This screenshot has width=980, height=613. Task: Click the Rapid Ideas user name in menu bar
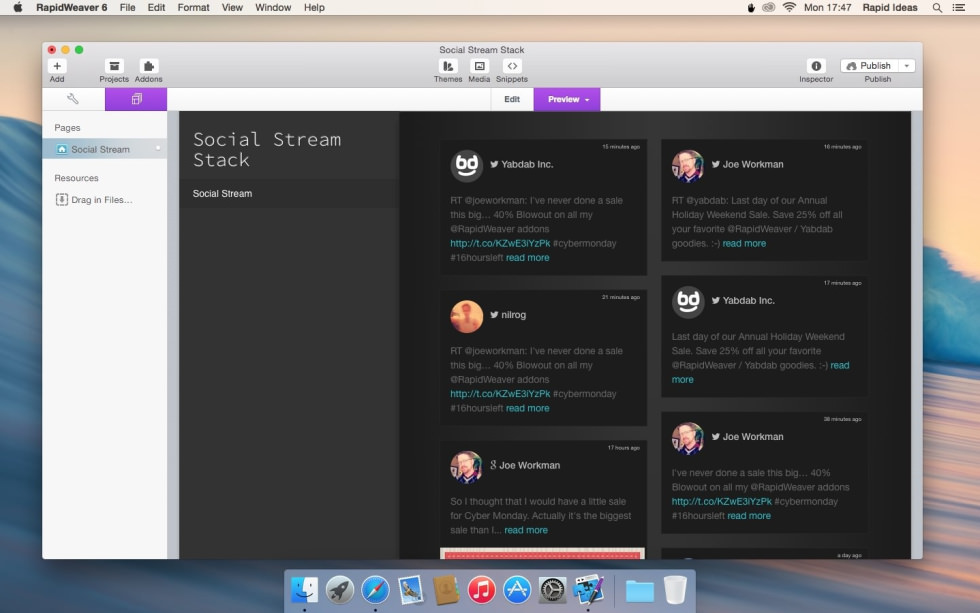point(889,7)
